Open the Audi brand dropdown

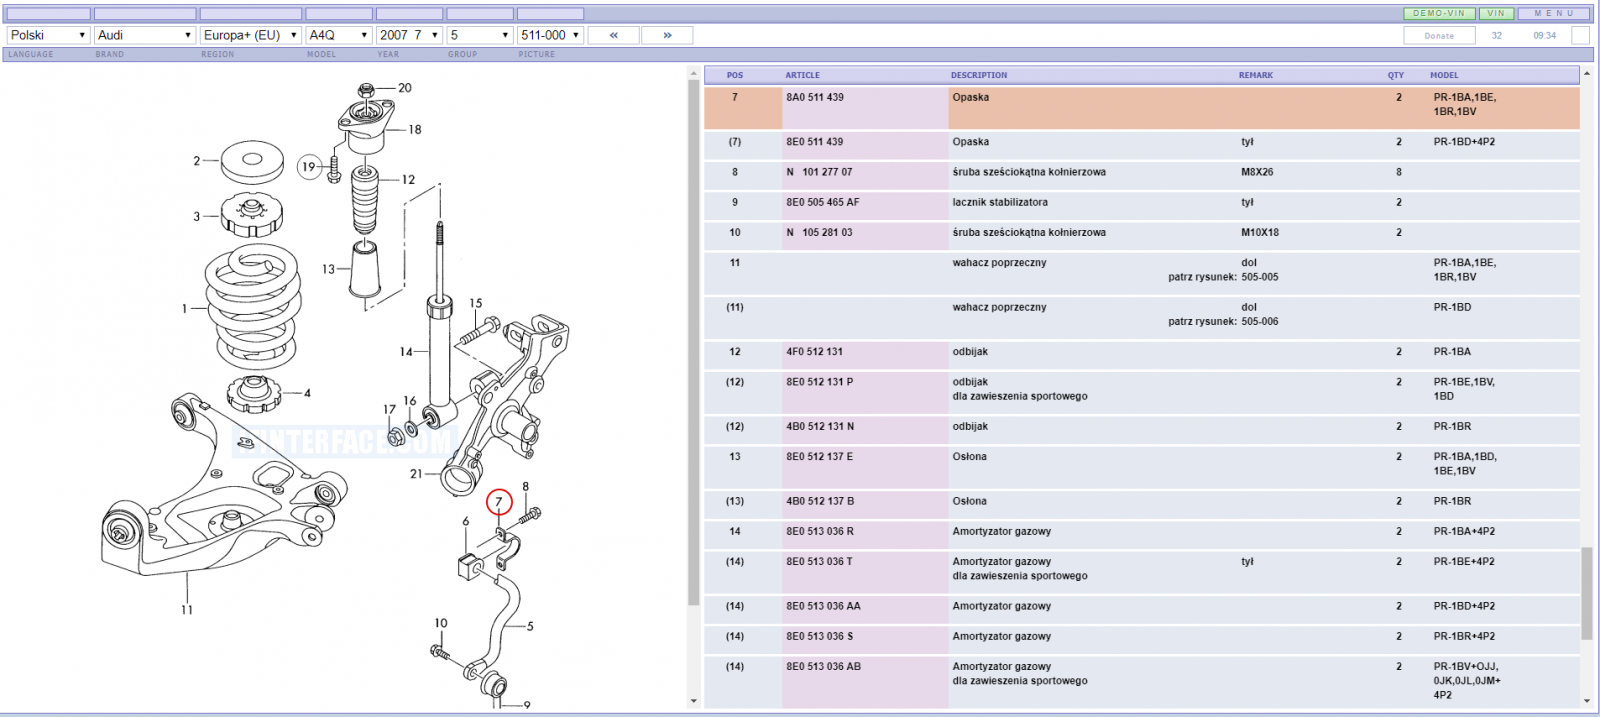pyautogui.click(x=144, y=35)
